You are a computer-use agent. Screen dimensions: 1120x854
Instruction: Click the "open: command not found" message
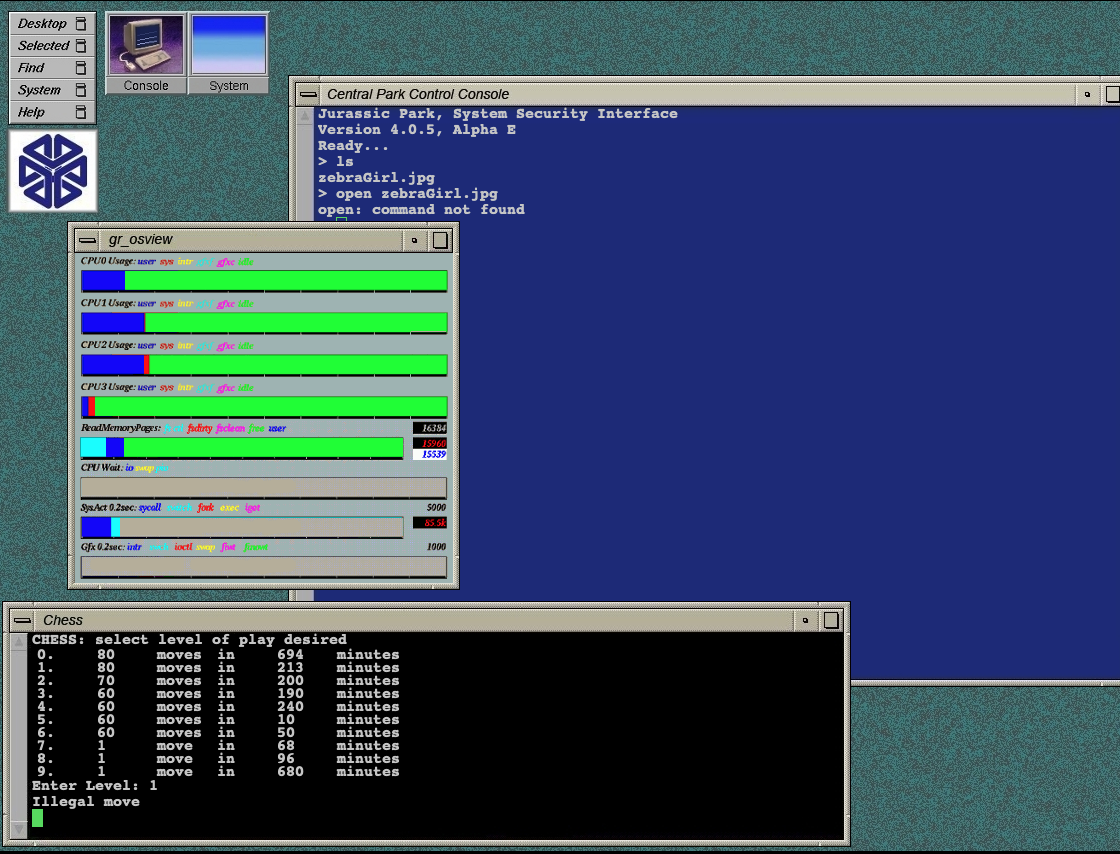click(421, 210)
